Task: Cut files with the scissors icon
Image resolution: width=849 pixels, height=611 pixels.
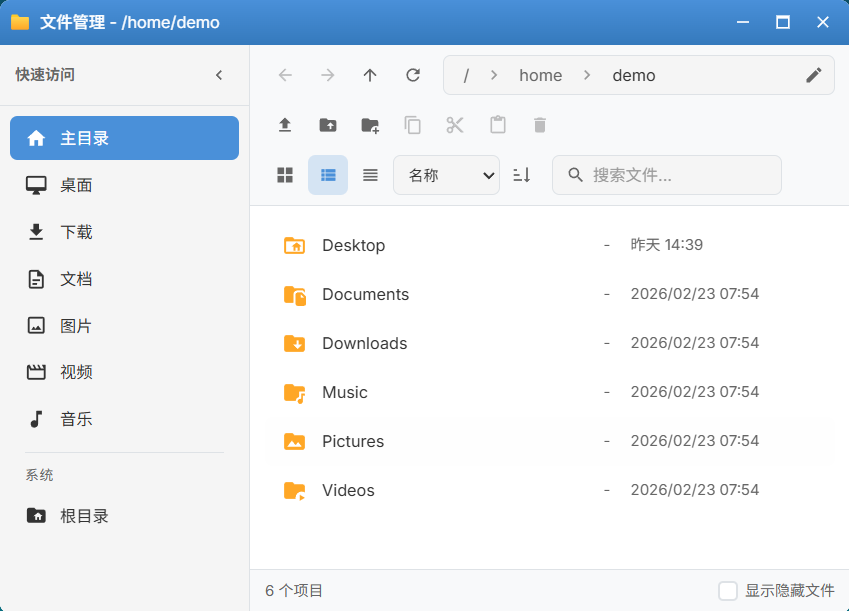Action: click(455, 125)
